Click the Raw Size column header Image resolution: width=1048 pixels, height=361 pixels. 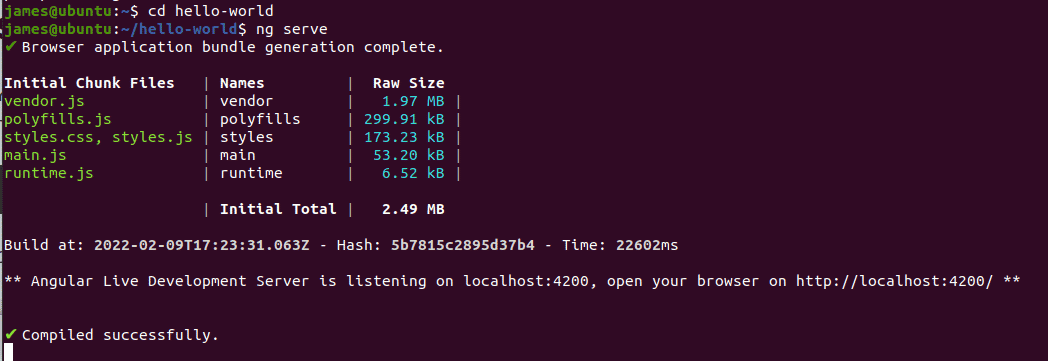tap(408, 83)
